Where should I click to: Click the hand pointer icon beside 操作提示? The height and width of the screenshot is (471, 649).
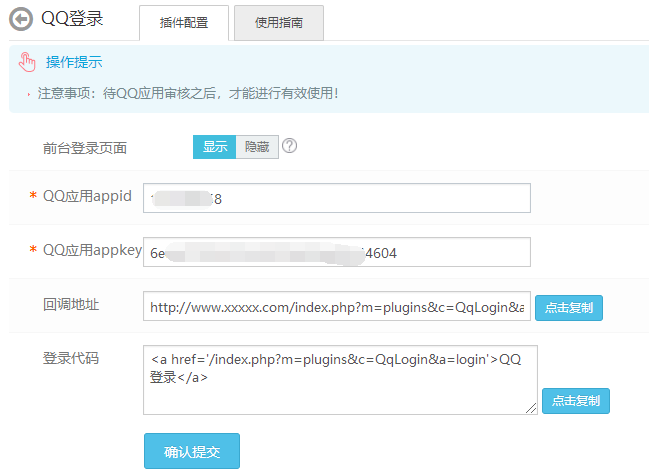(27, 62)
